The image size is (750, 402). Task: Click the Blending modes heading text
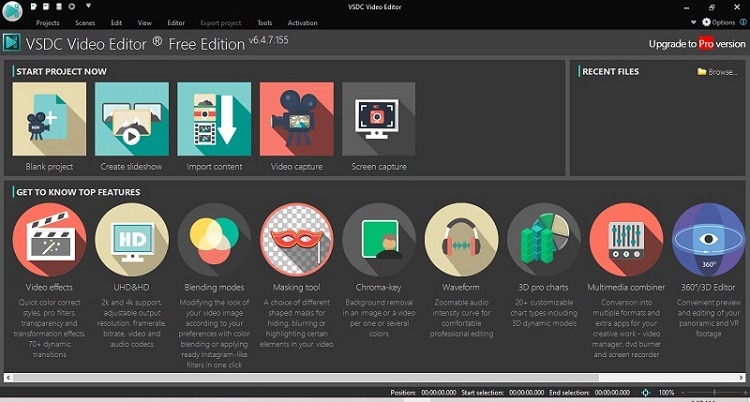(x=214, y=288)
